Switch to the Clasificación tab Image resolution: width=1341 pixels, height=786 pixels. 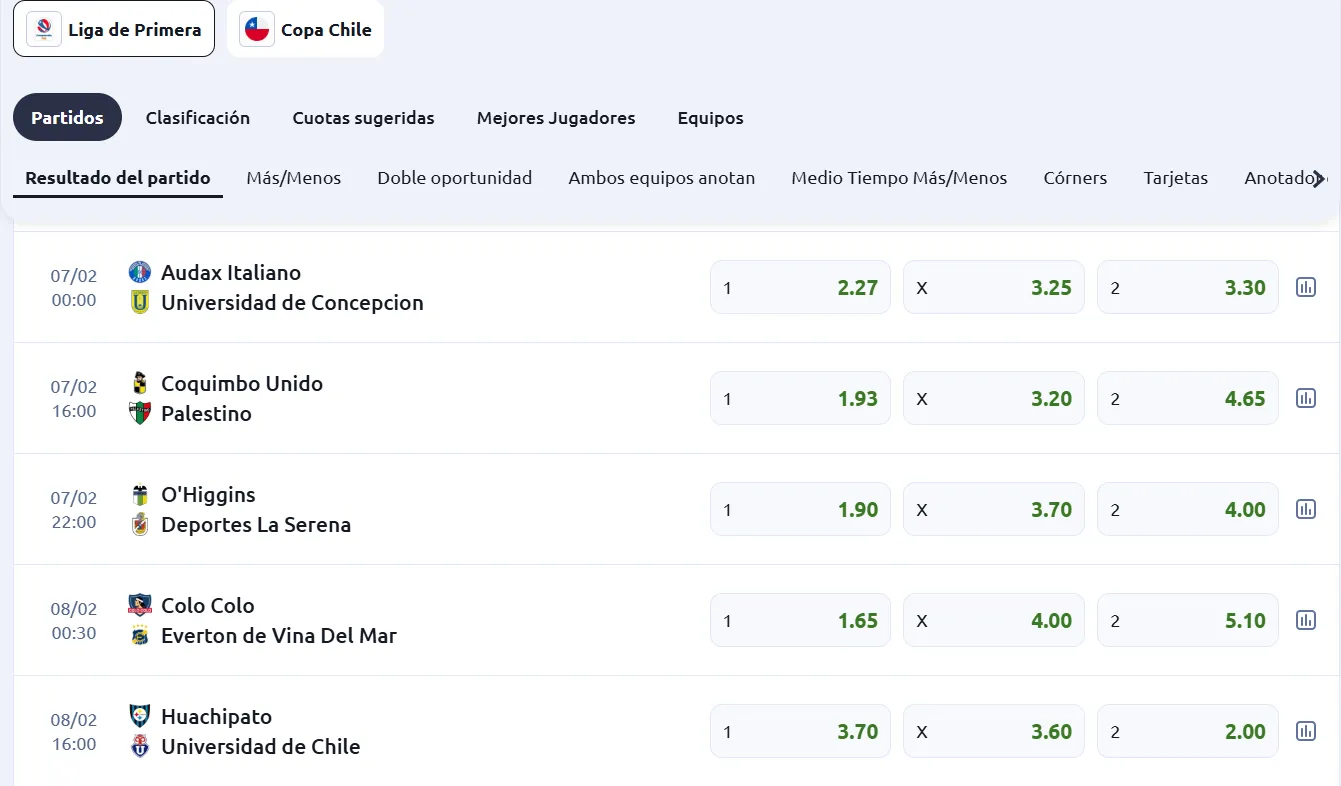[x=198, y=118]
